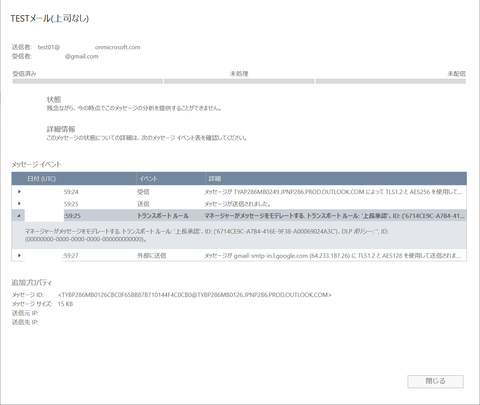This screenshot has height=405, width=480.
Task: Click the 外部に送信 event cell
Action: (x=151, y=256)
